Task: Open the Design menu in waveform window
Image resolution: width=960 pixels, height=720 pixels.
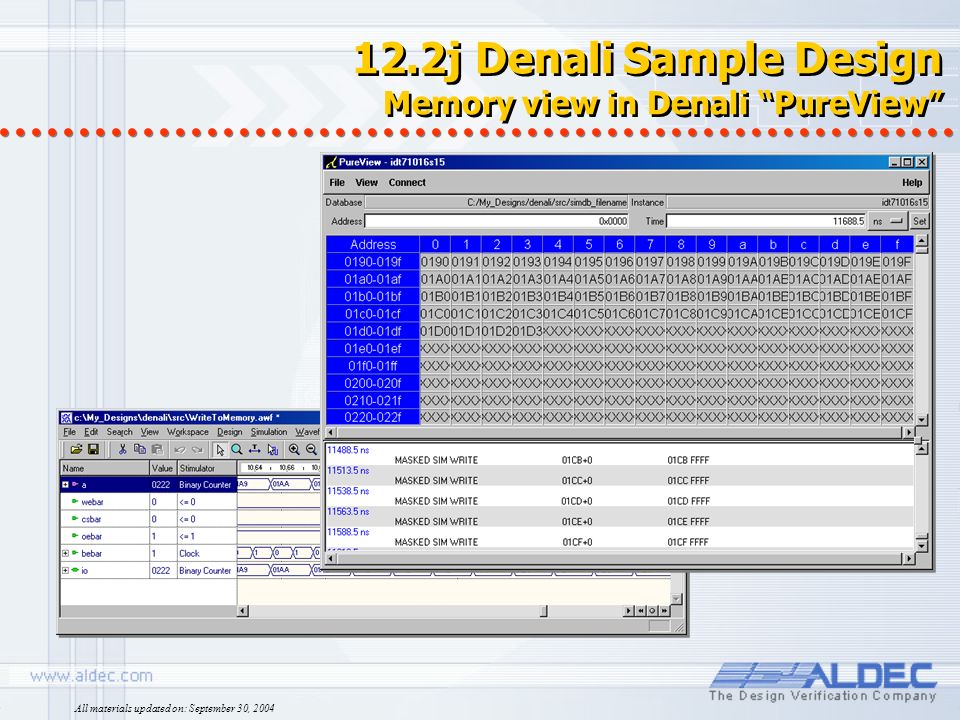Action: coord(230,432)
